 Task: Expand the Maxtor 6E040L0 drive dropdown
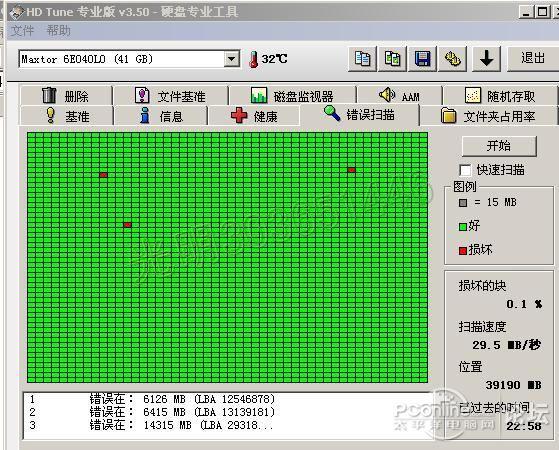pos(232,59)
